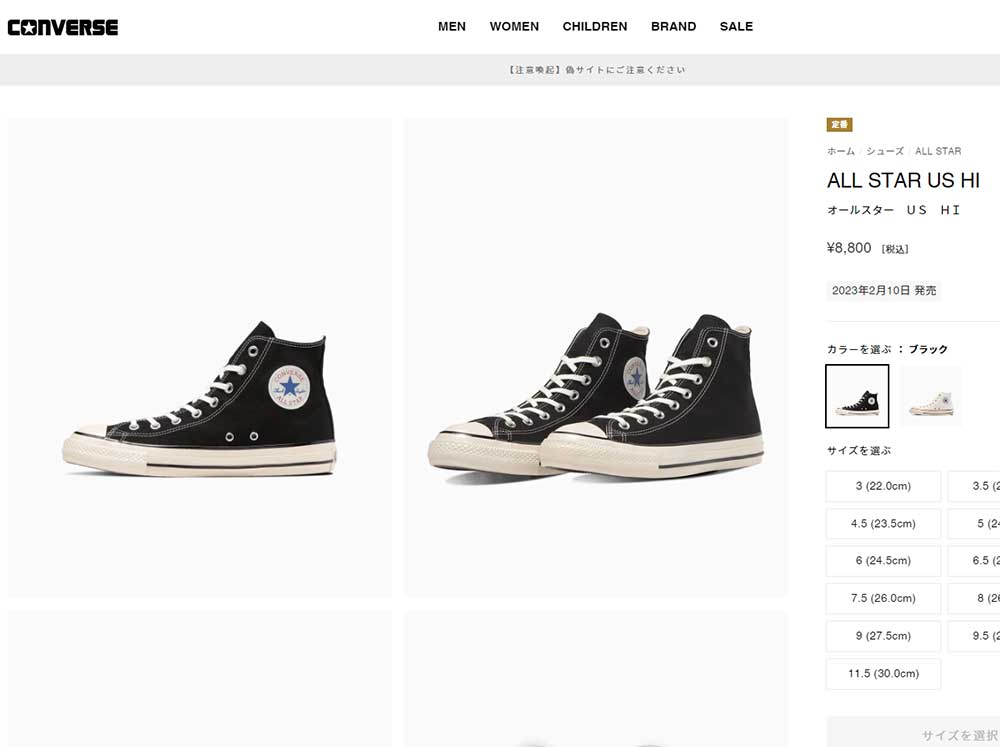Viewport: 1000px width, 747px height.
Task: Choose size 4.5 (23.5cm)
Action: (883, 524)
